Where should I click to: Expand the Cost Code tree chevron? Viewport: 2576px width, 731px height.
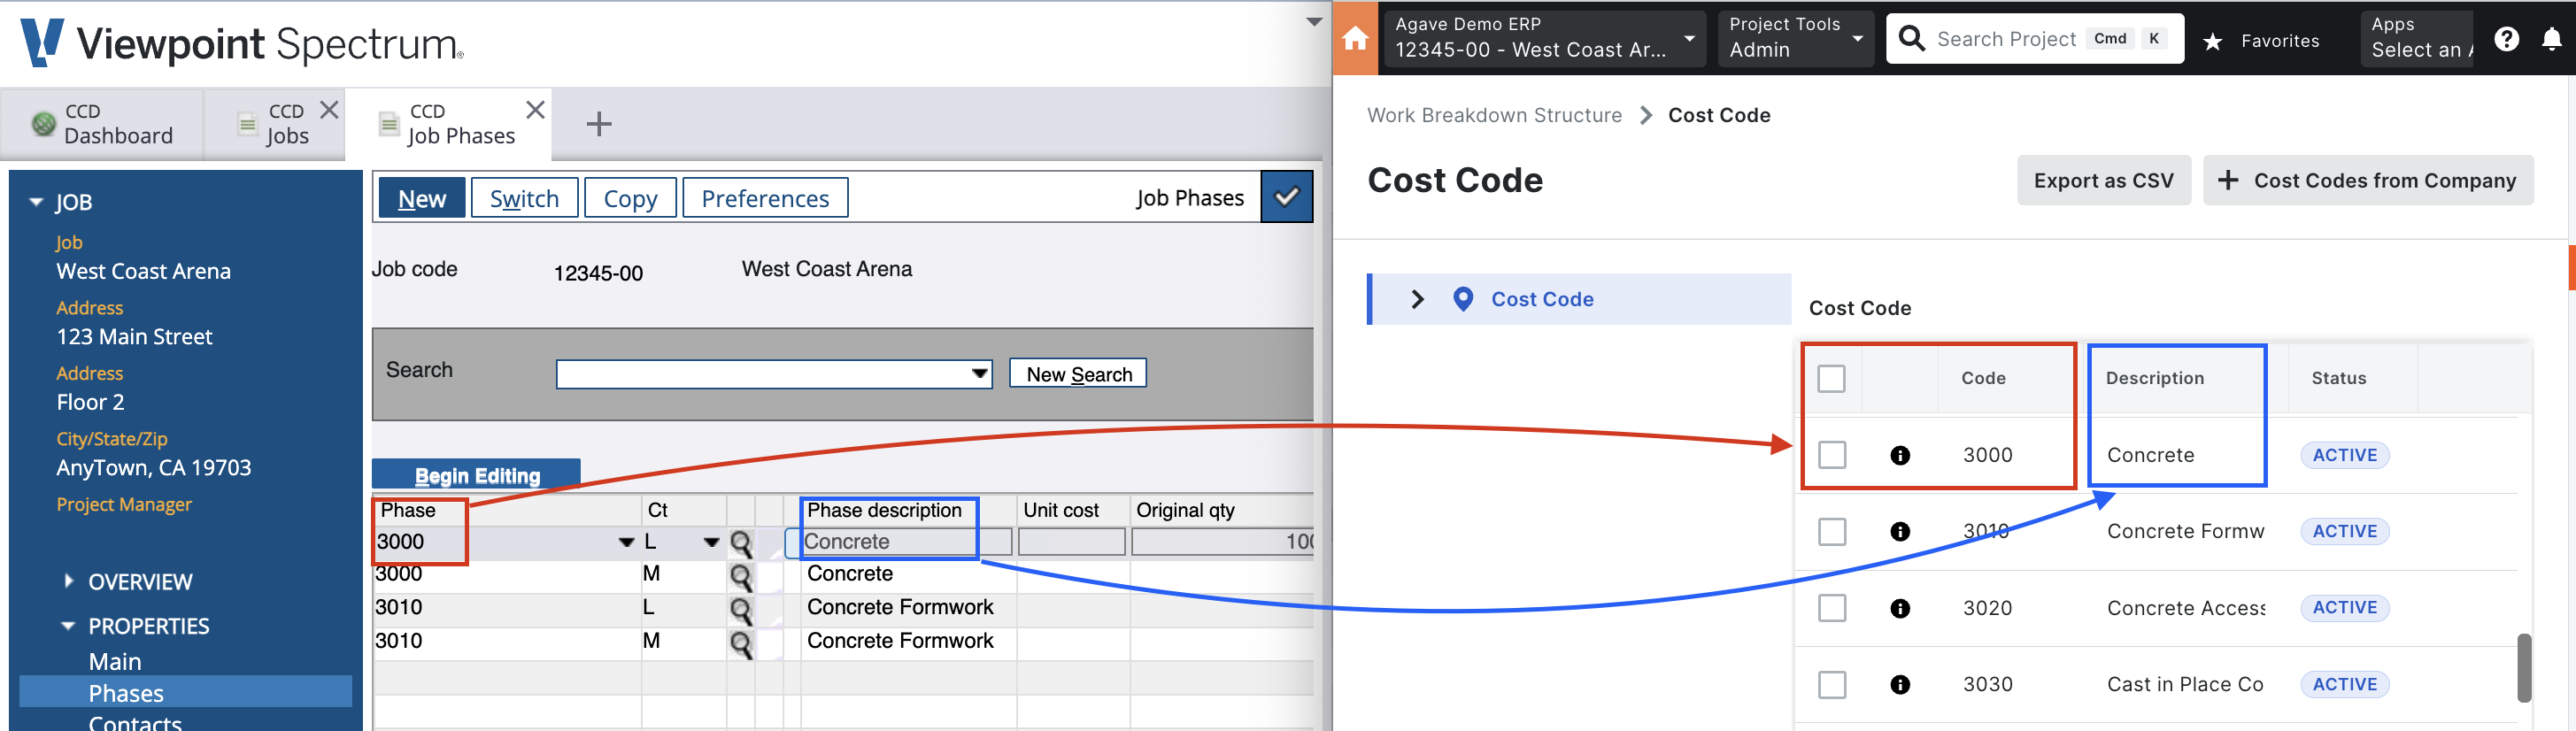coord(1416,299)
